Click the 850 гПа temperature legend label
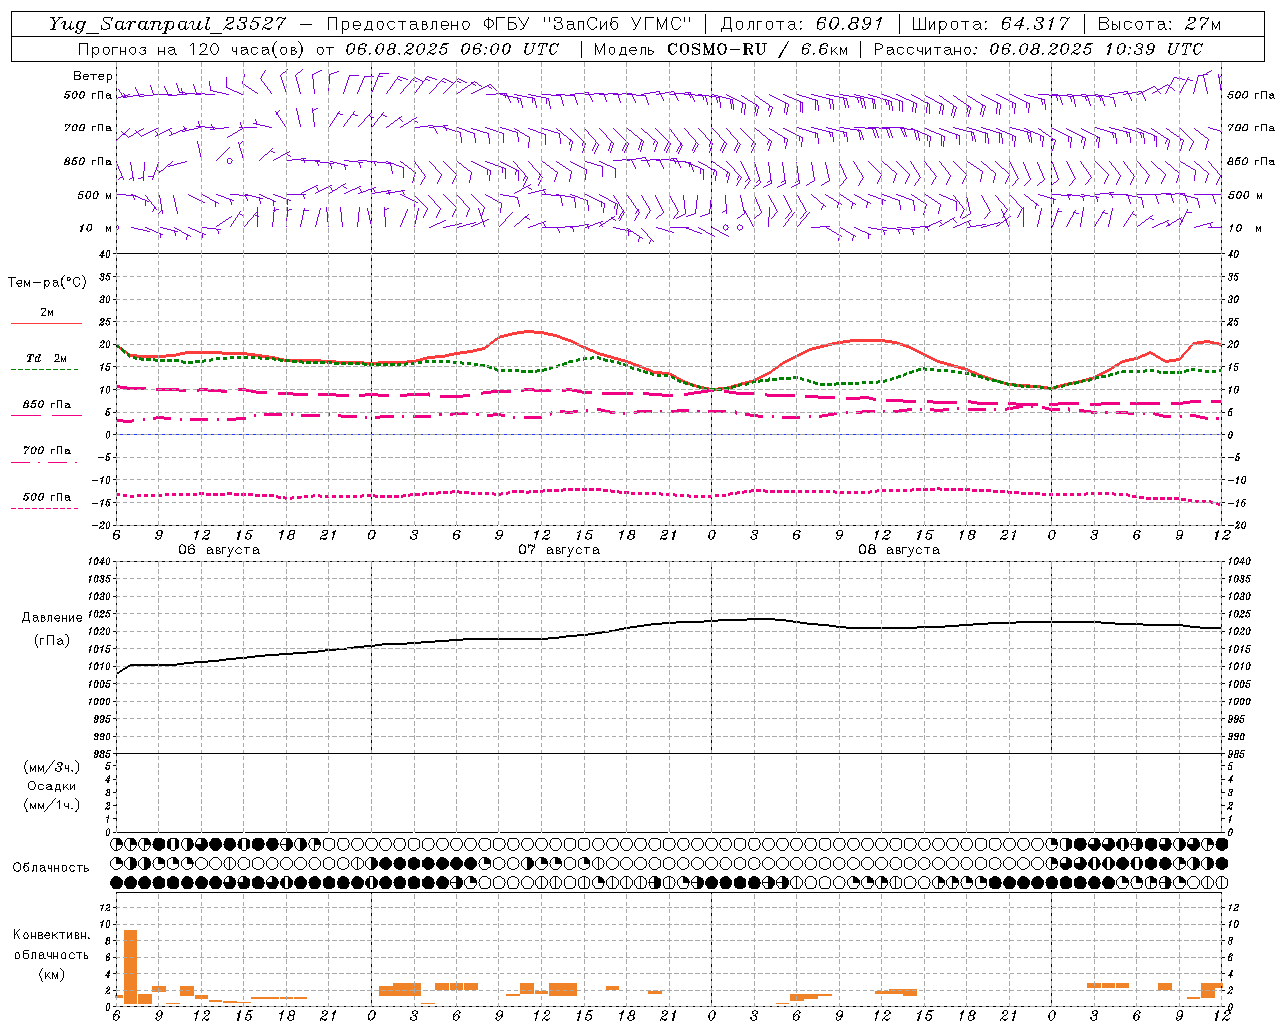Viewport: 1280px width, 1024px height. click(47, 405)
